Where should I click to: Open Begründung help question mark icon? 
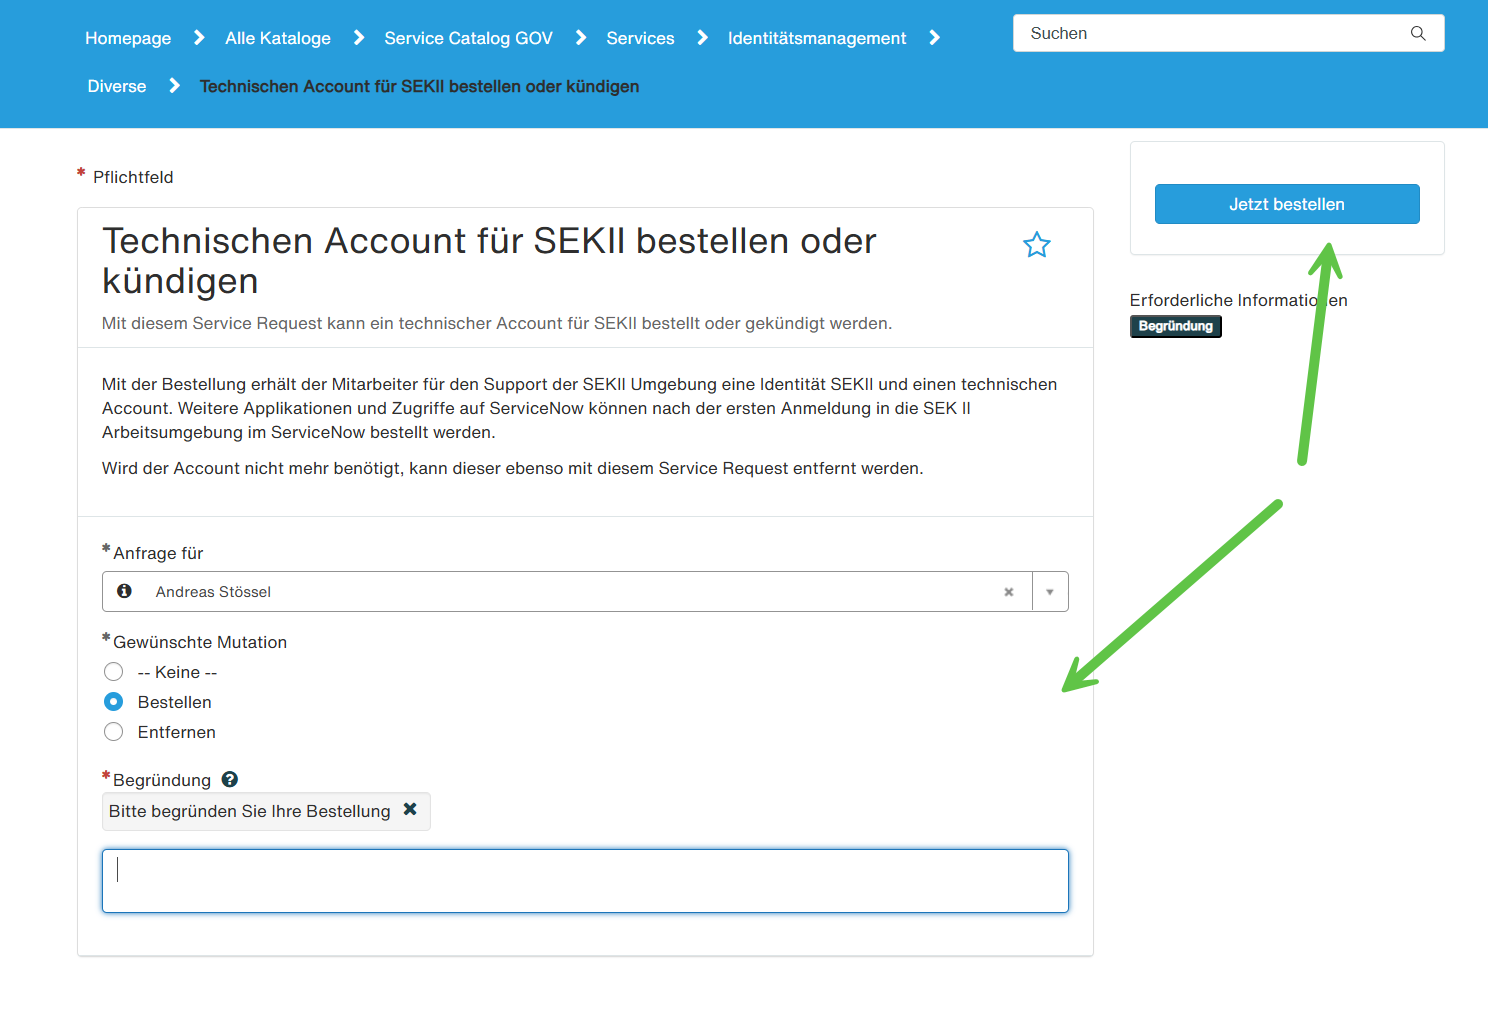(x=230, y=779)
